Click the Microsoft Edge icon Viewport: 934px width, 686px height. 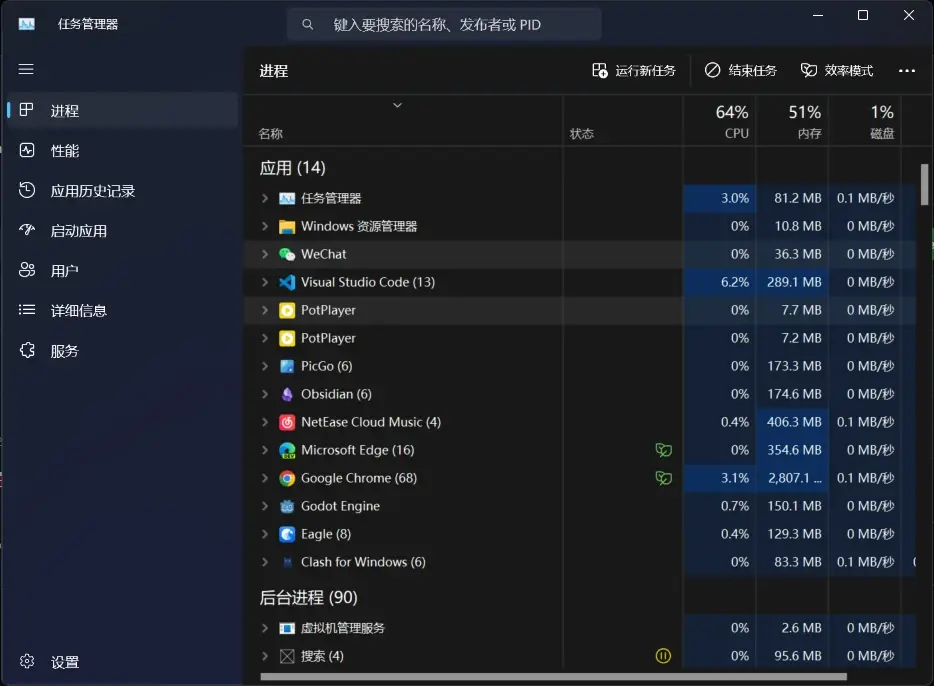(x=287, y=450)
